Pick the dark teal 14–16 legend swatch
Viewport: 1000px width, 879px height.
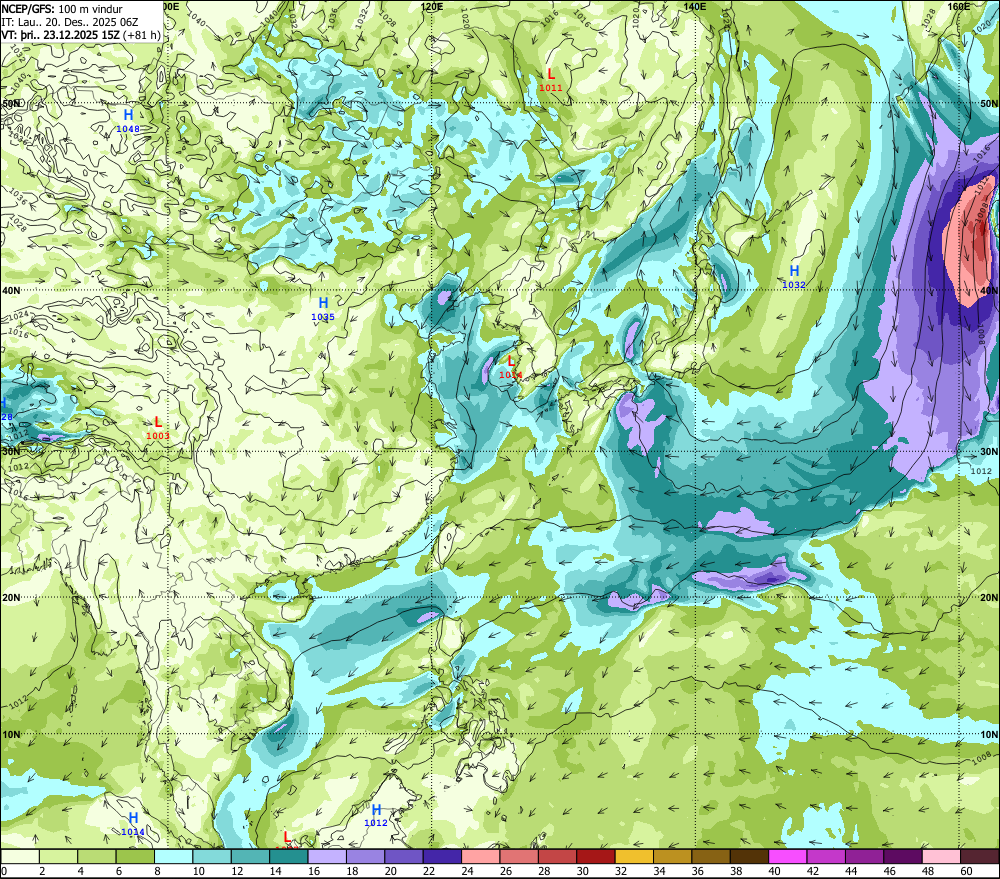pos(289,857)
